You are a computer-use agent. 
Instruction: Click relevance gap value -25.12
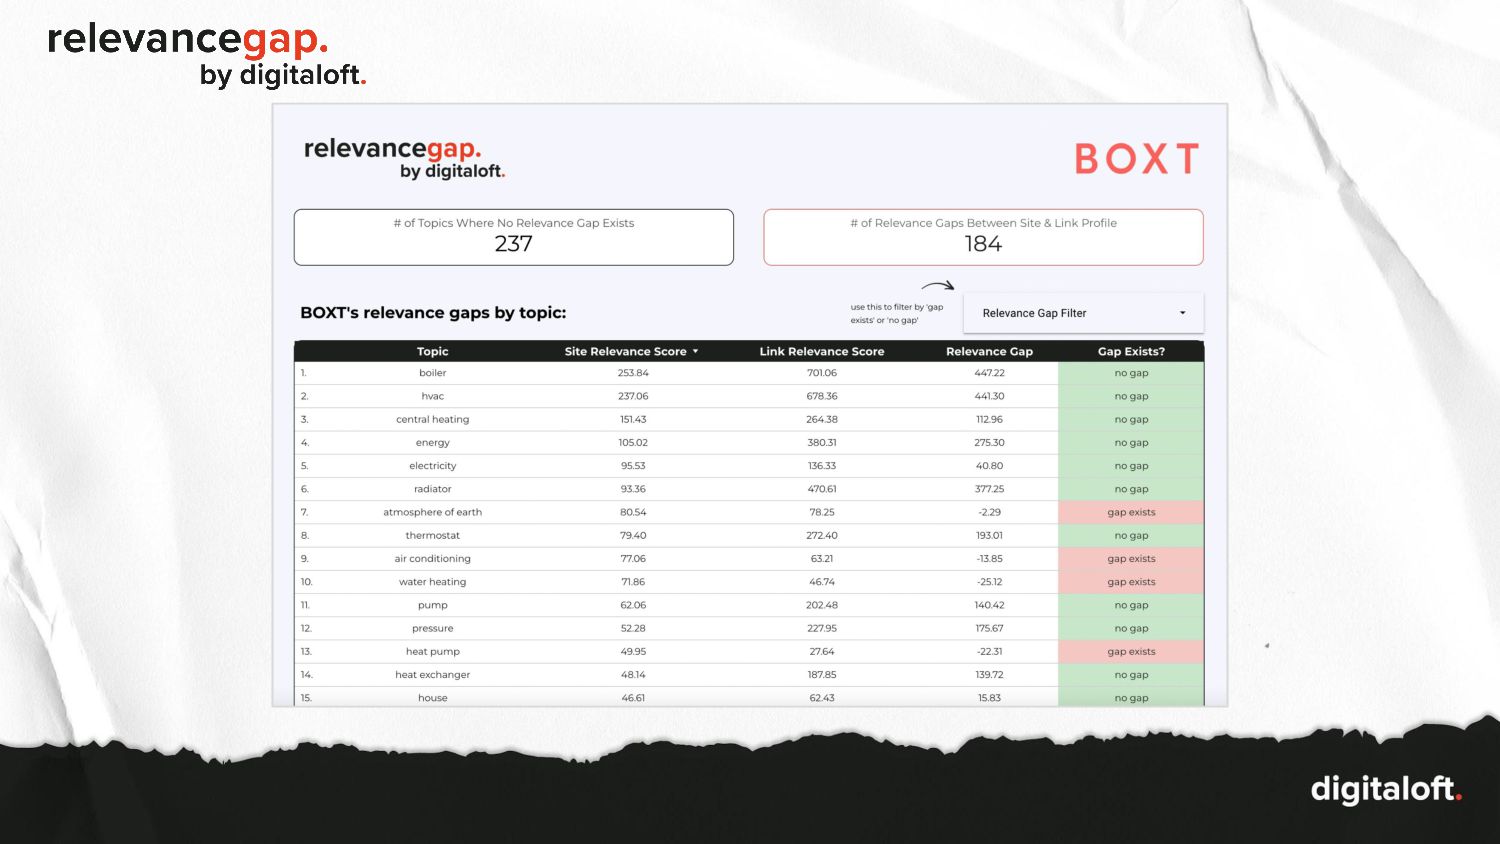click(x=989, y=582)
